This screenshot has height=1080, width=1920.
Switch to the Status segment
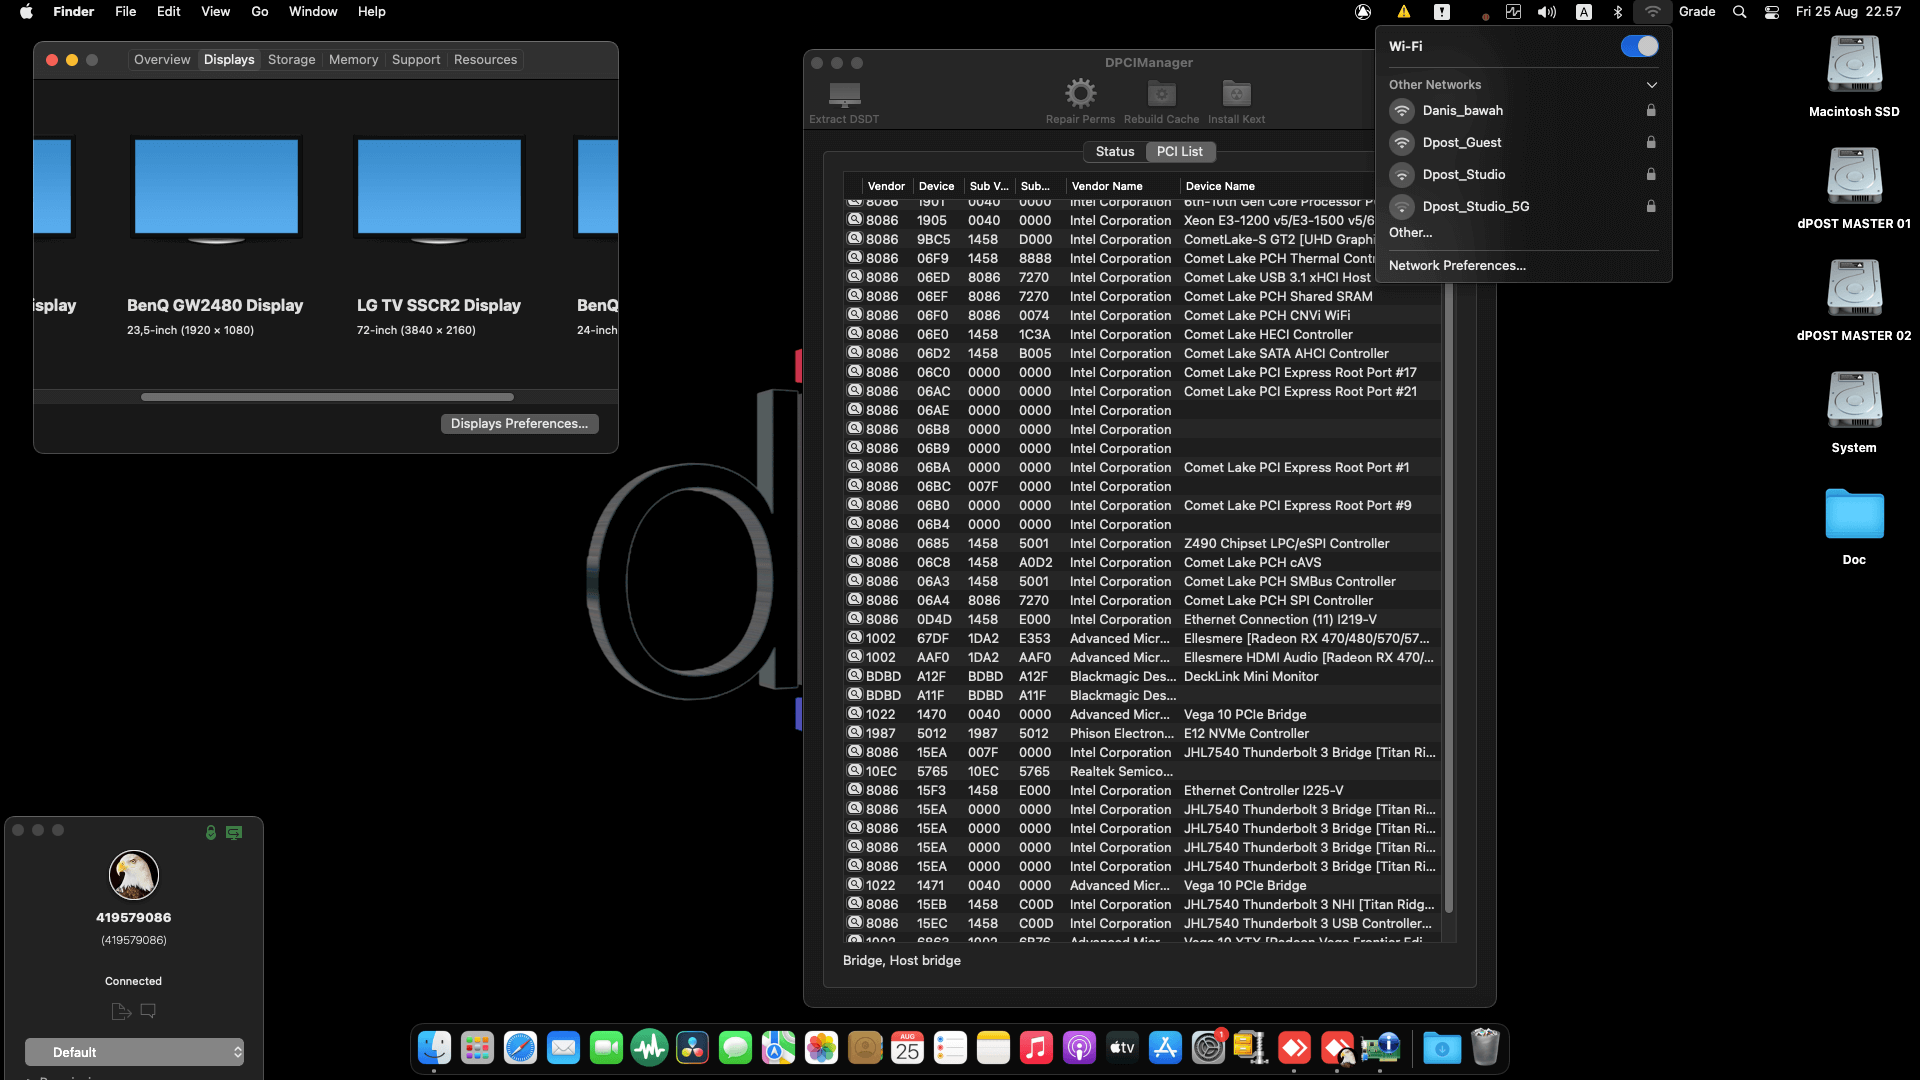click(1114, 151)
